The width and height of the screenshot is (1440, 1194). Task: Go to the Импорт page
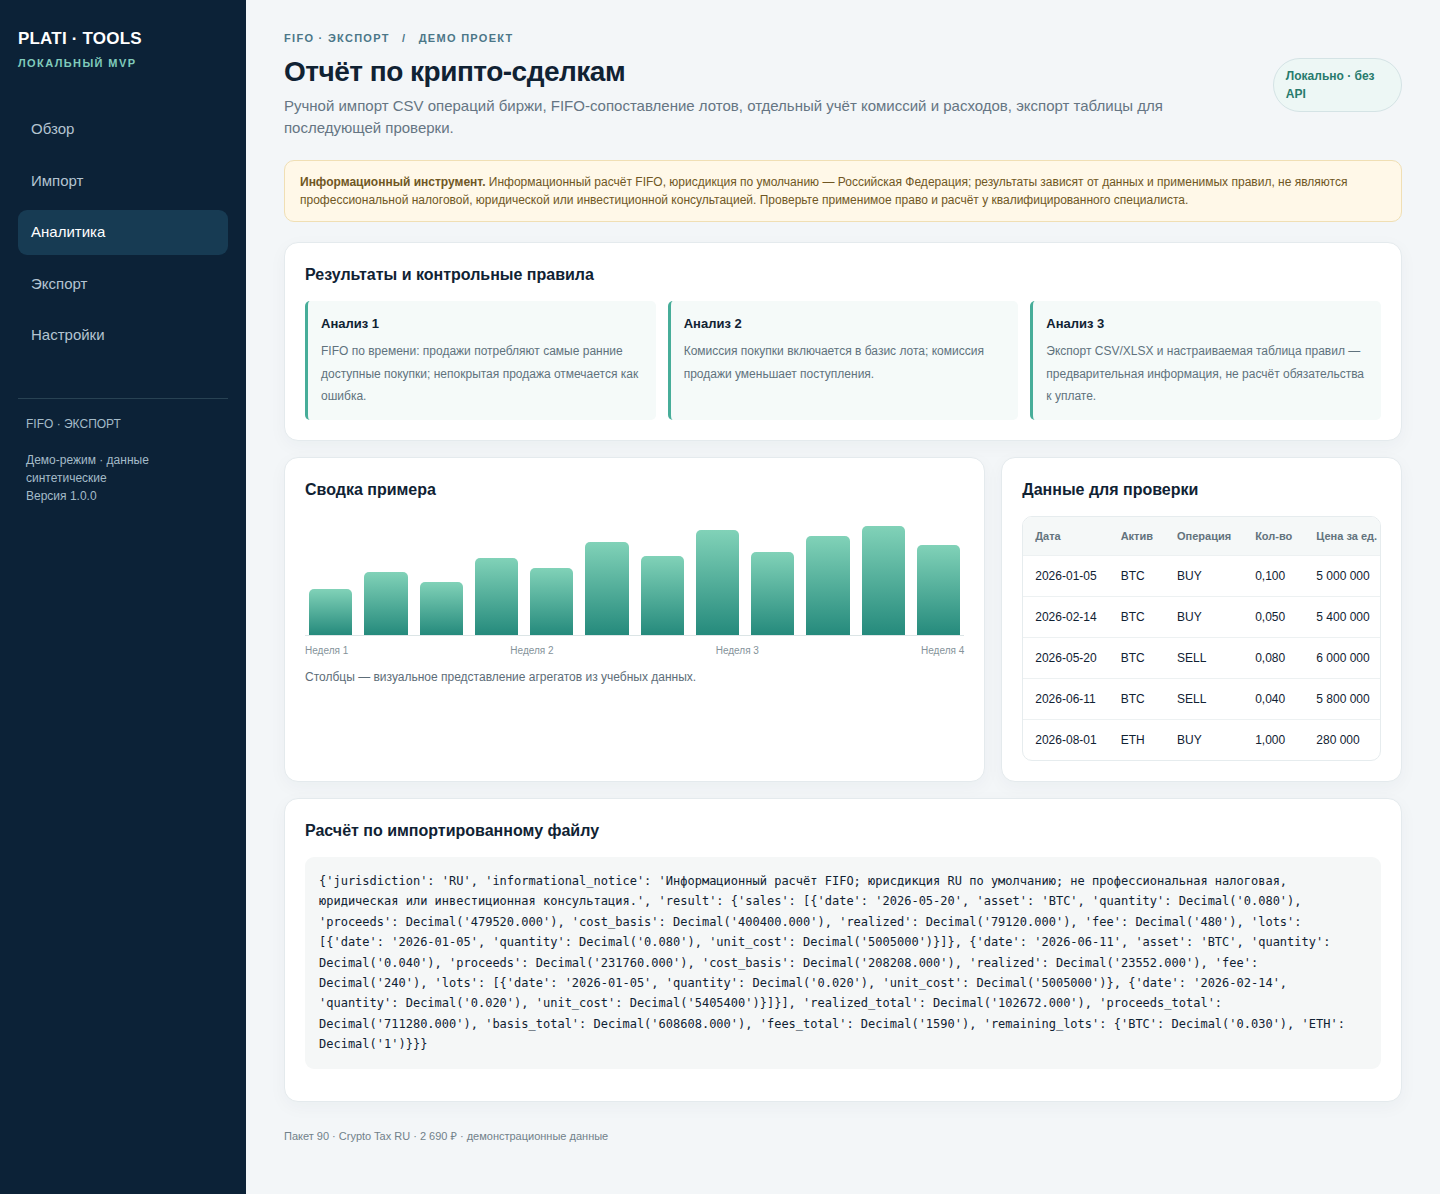(x=123, y=181)
